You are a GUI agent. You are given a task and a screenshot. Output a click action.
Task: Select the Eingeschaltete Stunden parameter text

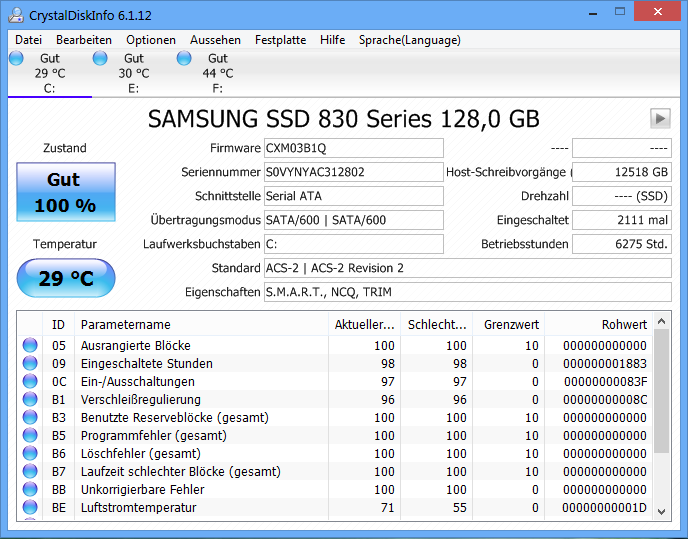pos(146,364)
